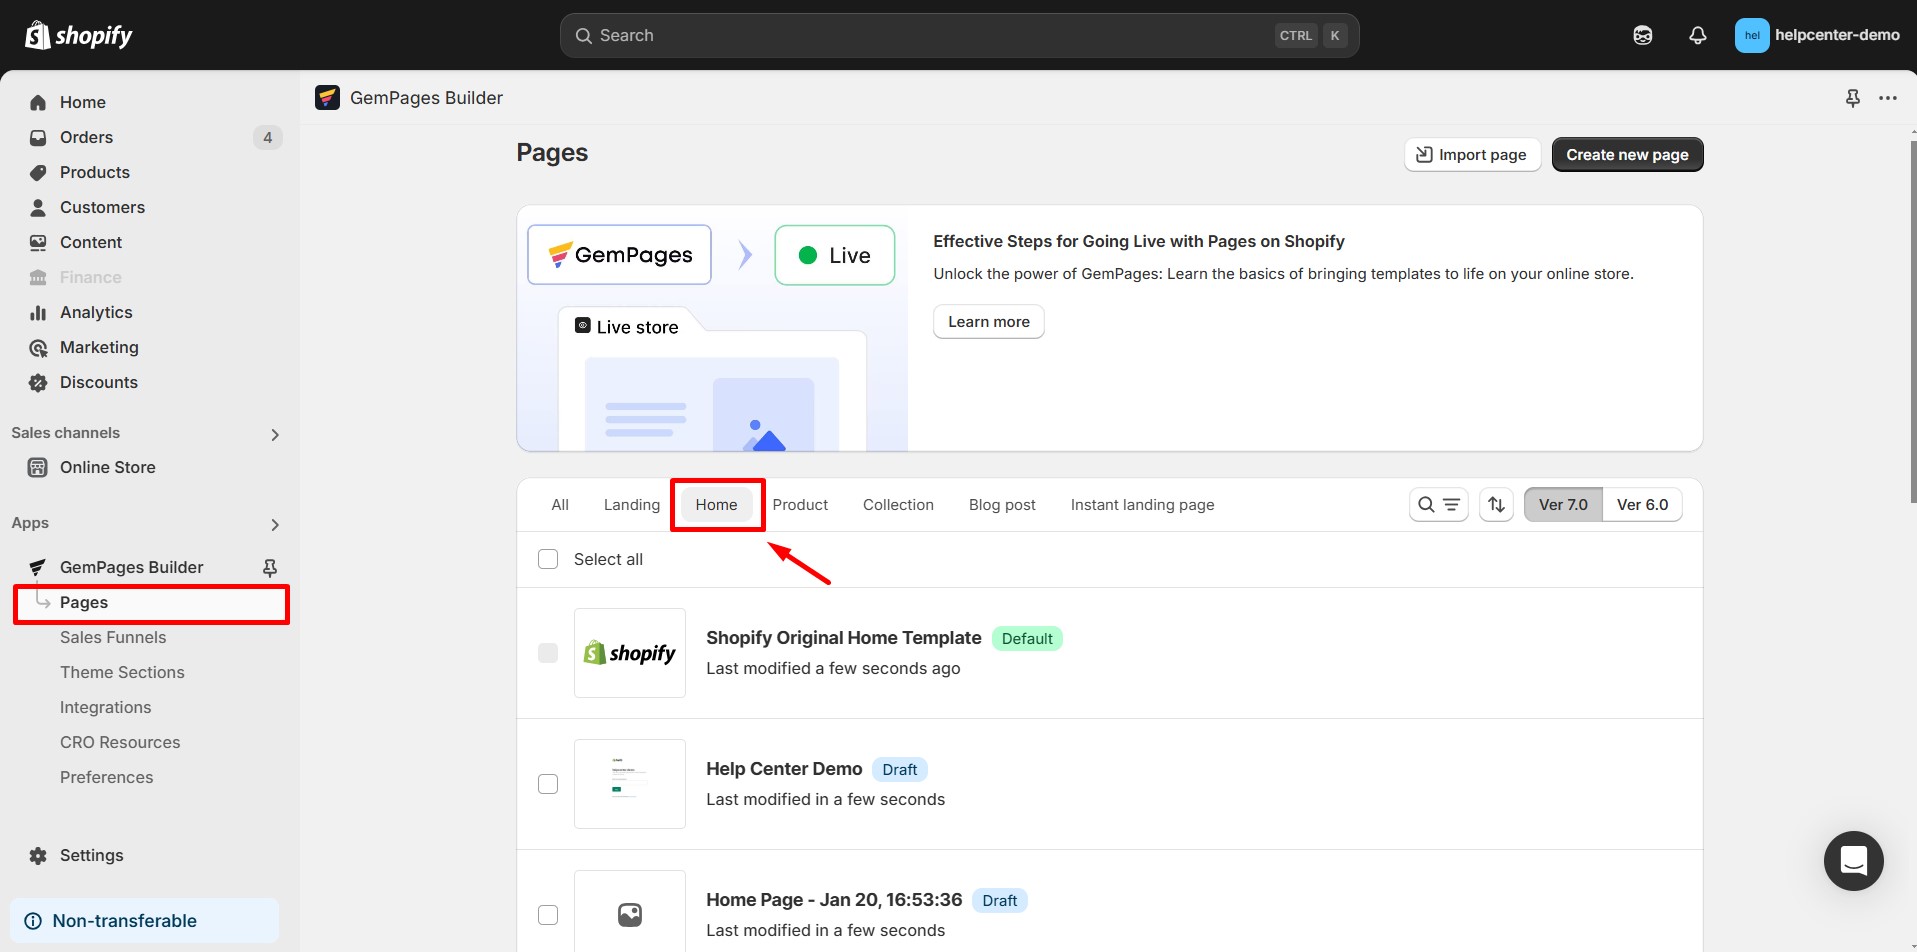
Task: Check the Shopify Original Home Template checkbox
Action: 548,652
